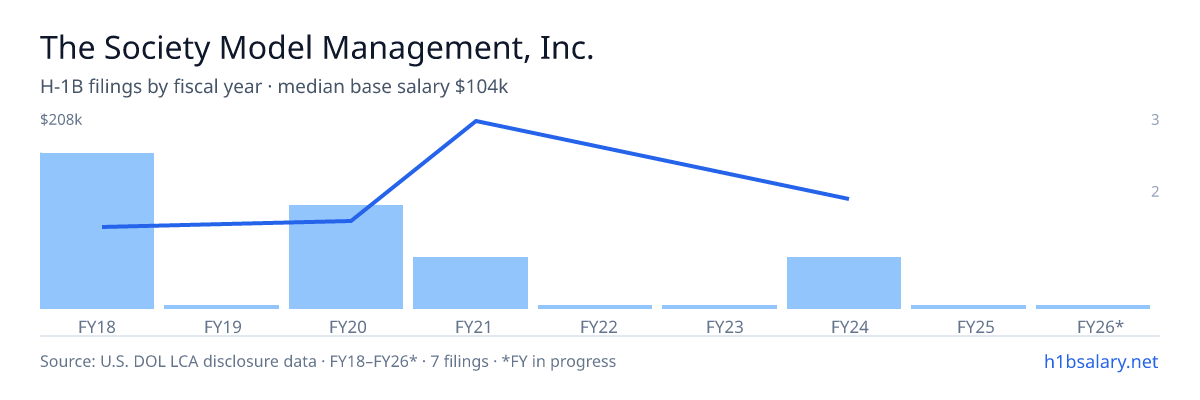Image resolution: width=1200 pixels, height=400 pixels.
Task: Click the FY26* bar stub
Action: (x=1093, y=307)
